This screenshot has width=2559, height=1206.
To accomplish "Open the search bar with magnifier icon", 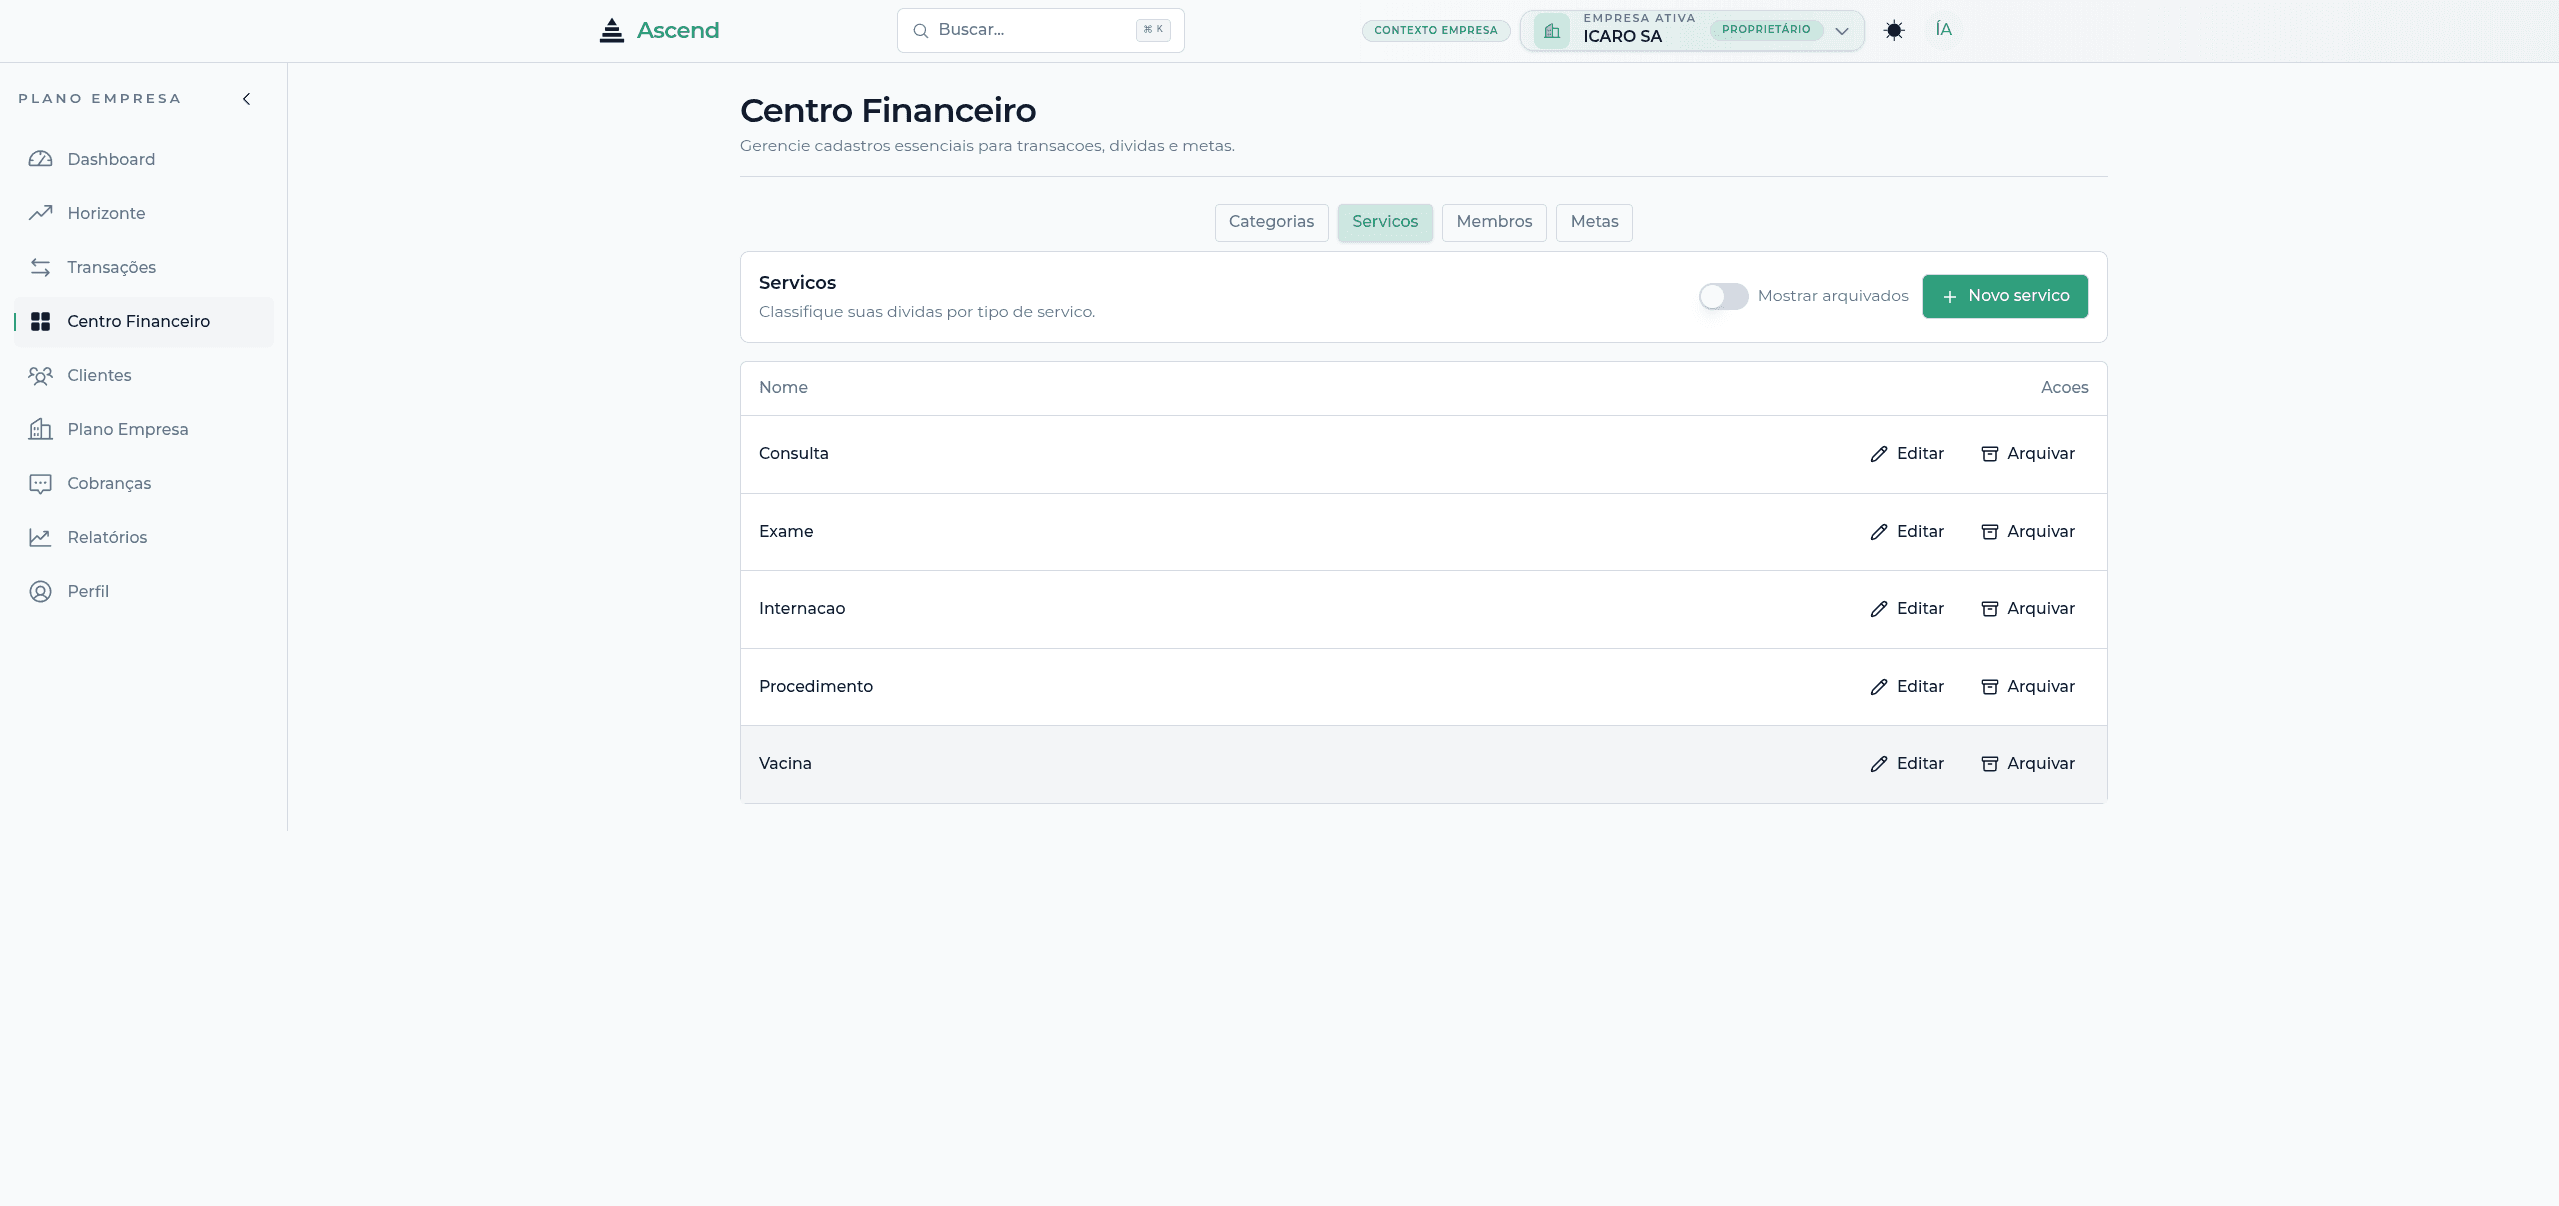I will [x=920, y=30].
